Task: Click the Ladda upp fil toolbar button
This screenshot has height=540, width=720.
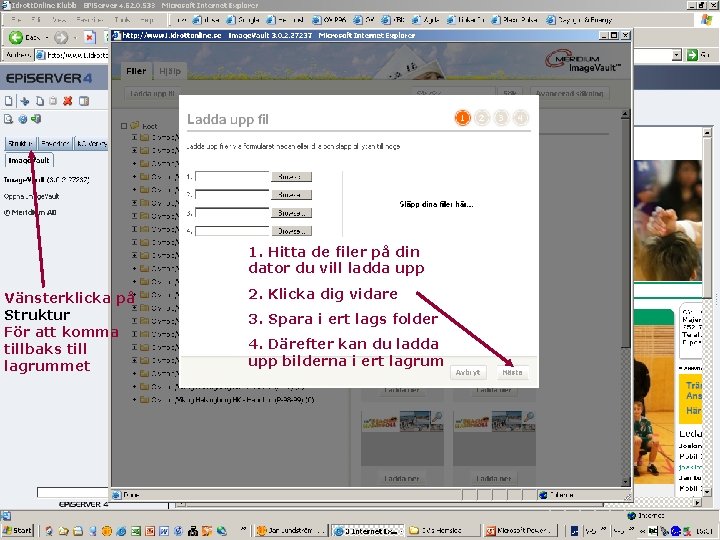Action: 152,93
